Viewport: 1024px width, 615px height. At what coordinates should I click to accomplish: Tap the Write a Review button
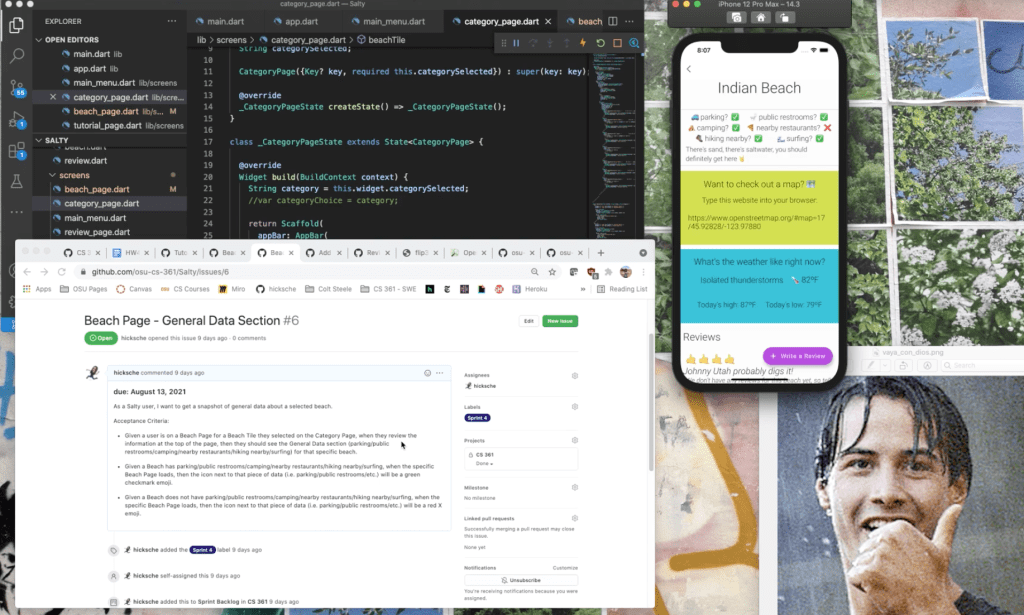coord(797,356)
